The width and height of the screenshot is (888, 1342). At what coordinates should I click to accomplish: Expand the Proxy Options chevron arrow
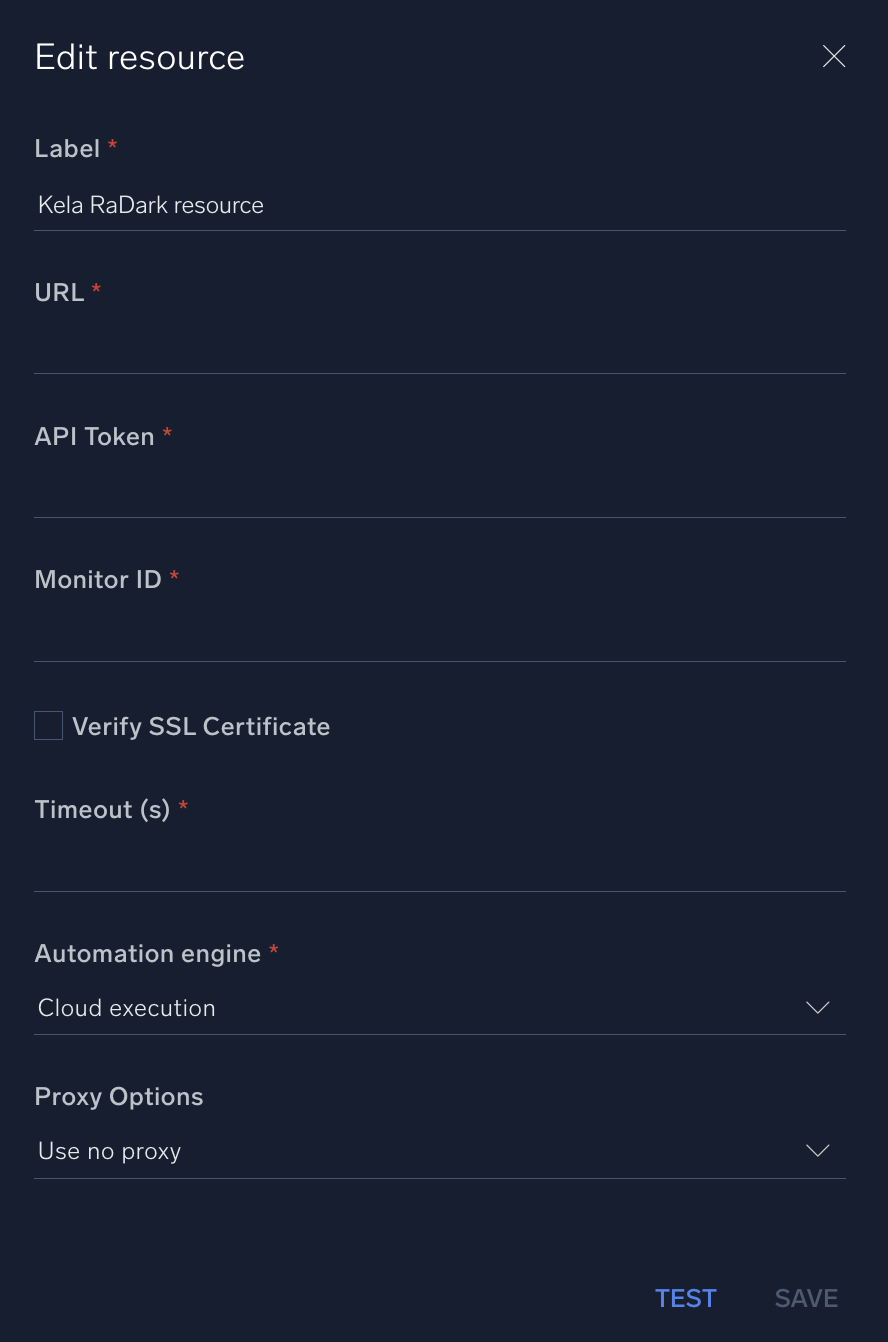coord(818,1152)
